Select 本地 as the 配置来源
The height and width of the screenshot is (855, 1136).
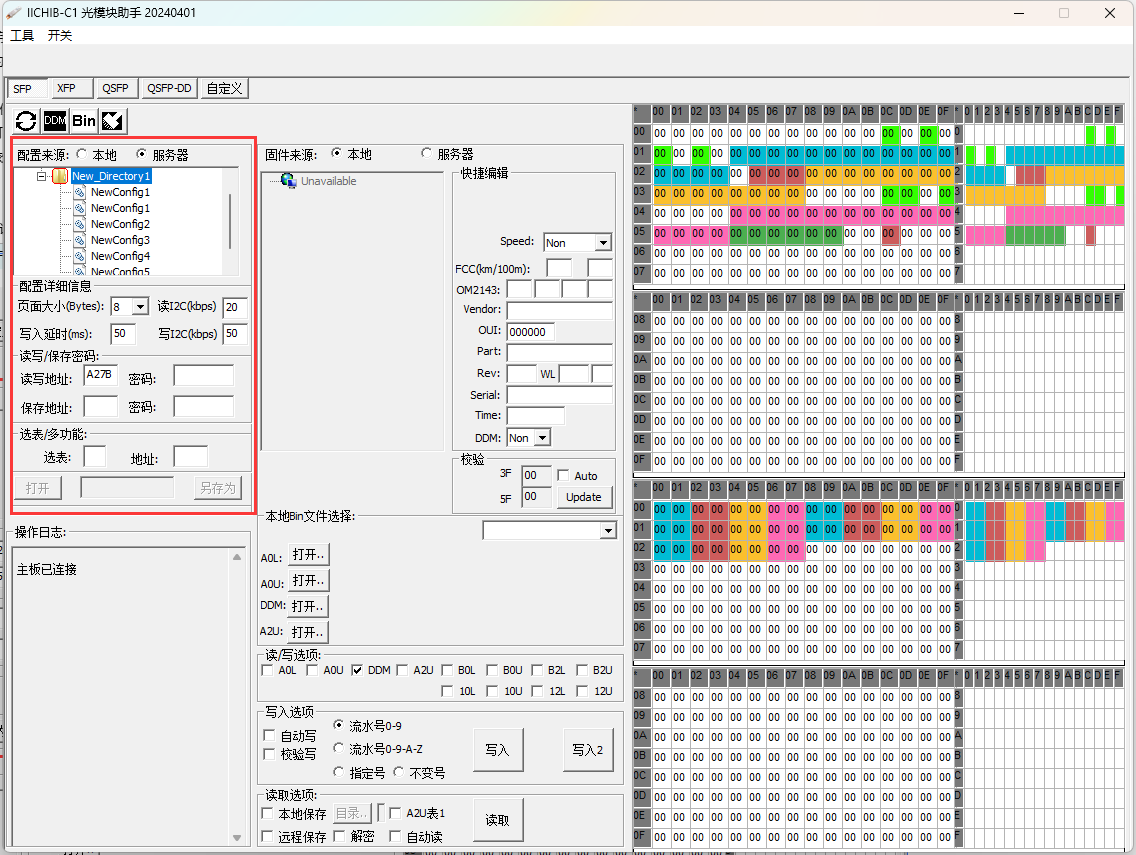[82, 155]
